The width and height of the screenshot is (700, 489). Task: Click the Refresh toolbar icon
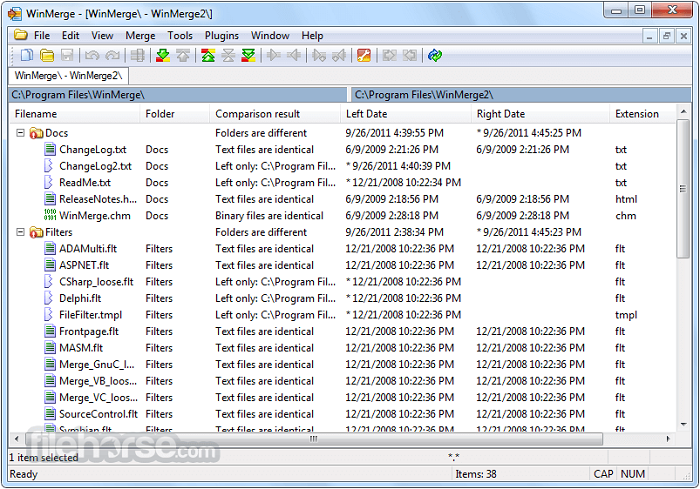coord(435,55)
